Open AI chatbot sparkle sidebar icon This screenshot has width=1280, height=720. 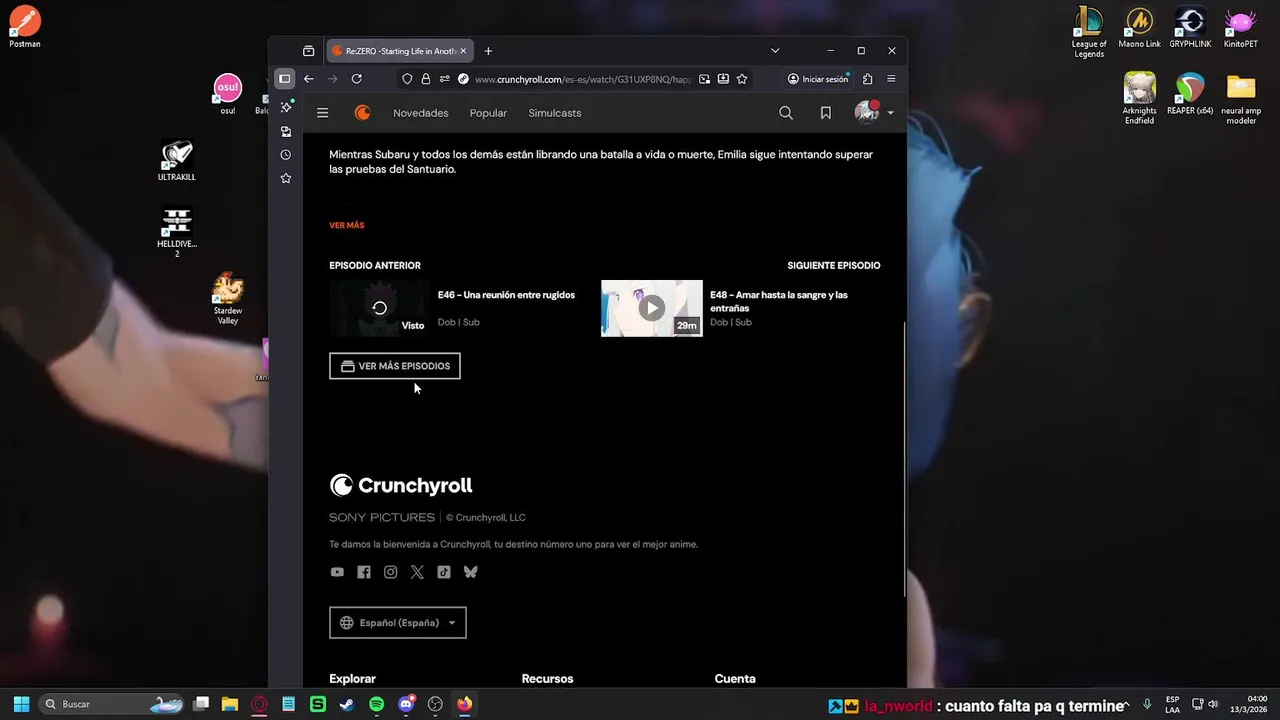point(286,107)
